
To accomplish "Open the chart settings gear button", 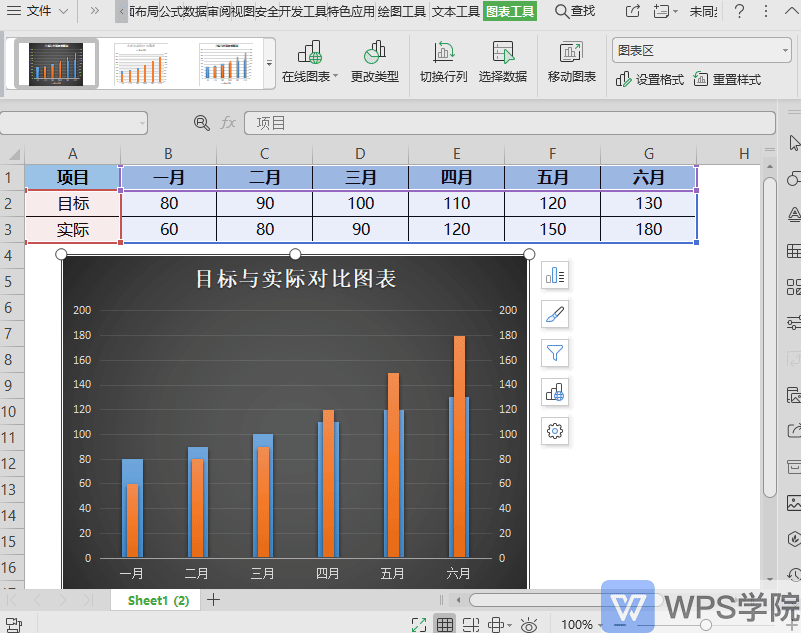I will 555,431.
